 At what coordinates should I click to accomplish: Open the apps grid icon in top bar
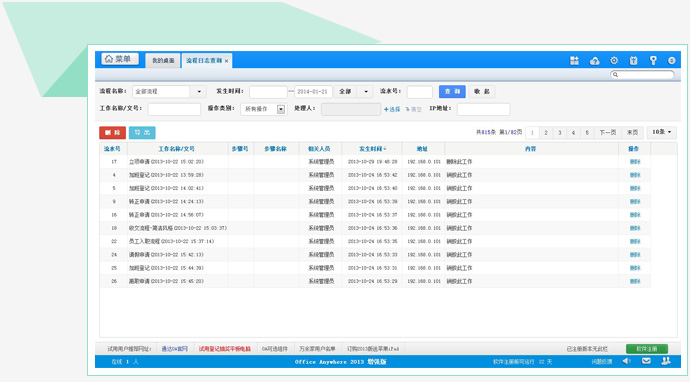click(574, 61)
